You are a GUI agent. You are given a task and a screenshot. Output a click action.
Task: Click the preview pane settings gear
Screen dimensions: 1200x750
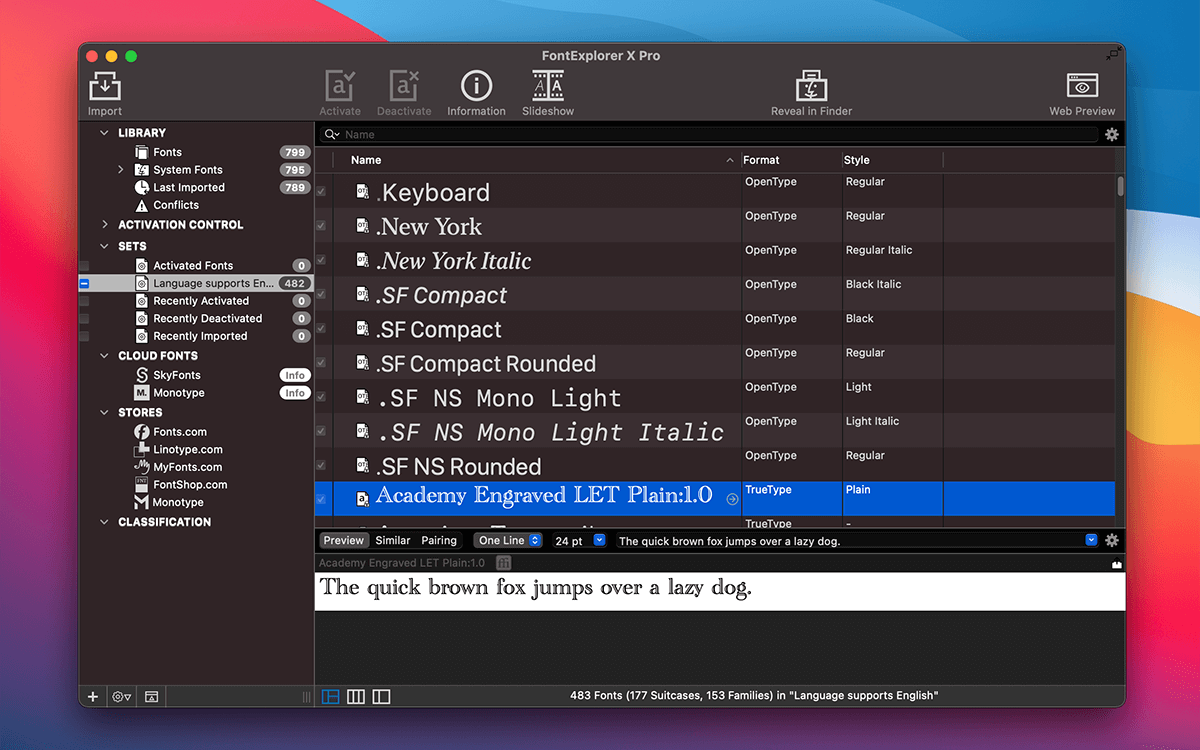pyautogui.click(x=1111, y=540)
